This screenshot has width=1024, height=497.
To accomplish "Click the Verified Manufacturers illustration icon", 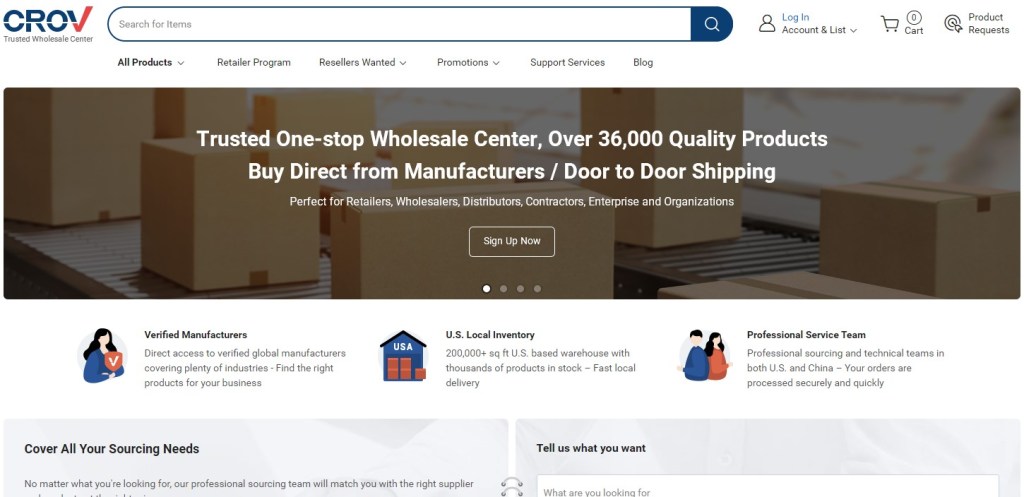I will 102,356.
